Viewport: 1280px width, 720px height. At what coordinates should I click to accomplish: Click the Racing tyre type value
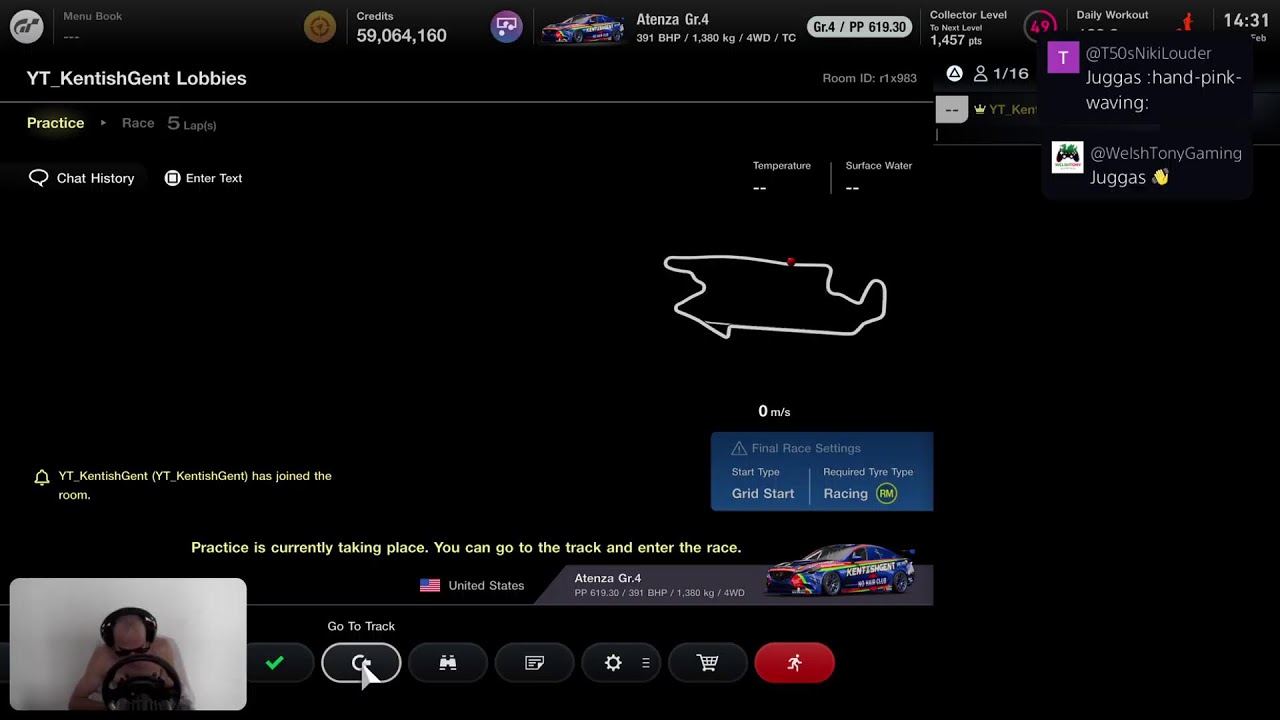tap(845, 493)
